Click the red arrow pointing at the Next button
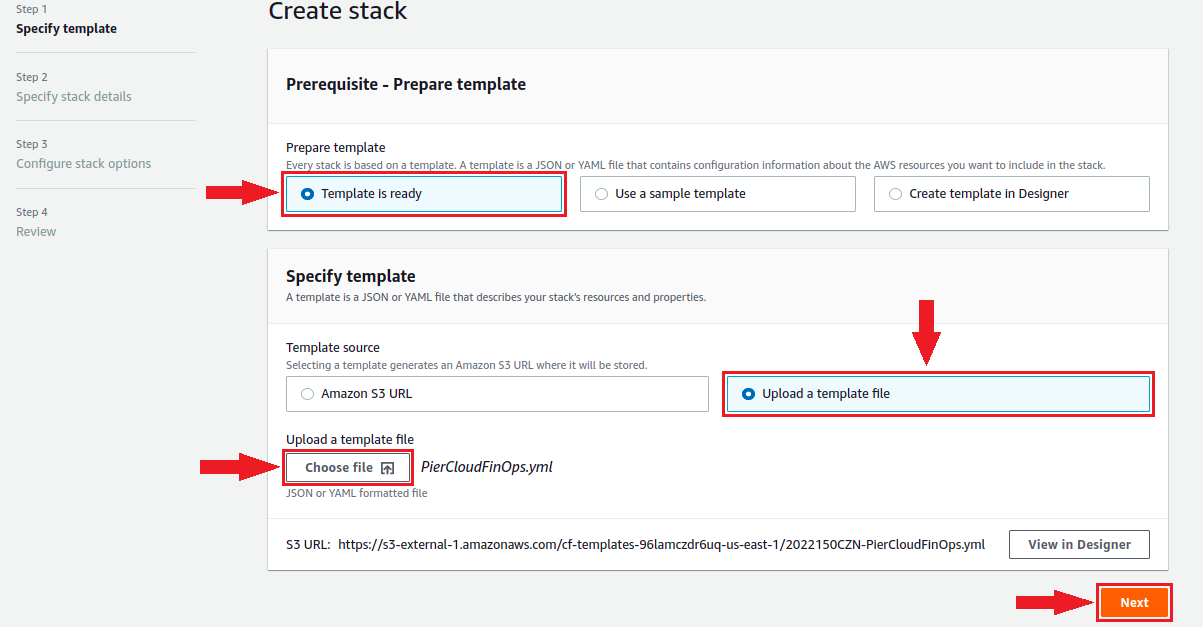Image resolution: width=1203 pixels, height=627 pixels. pos(1052,602)
